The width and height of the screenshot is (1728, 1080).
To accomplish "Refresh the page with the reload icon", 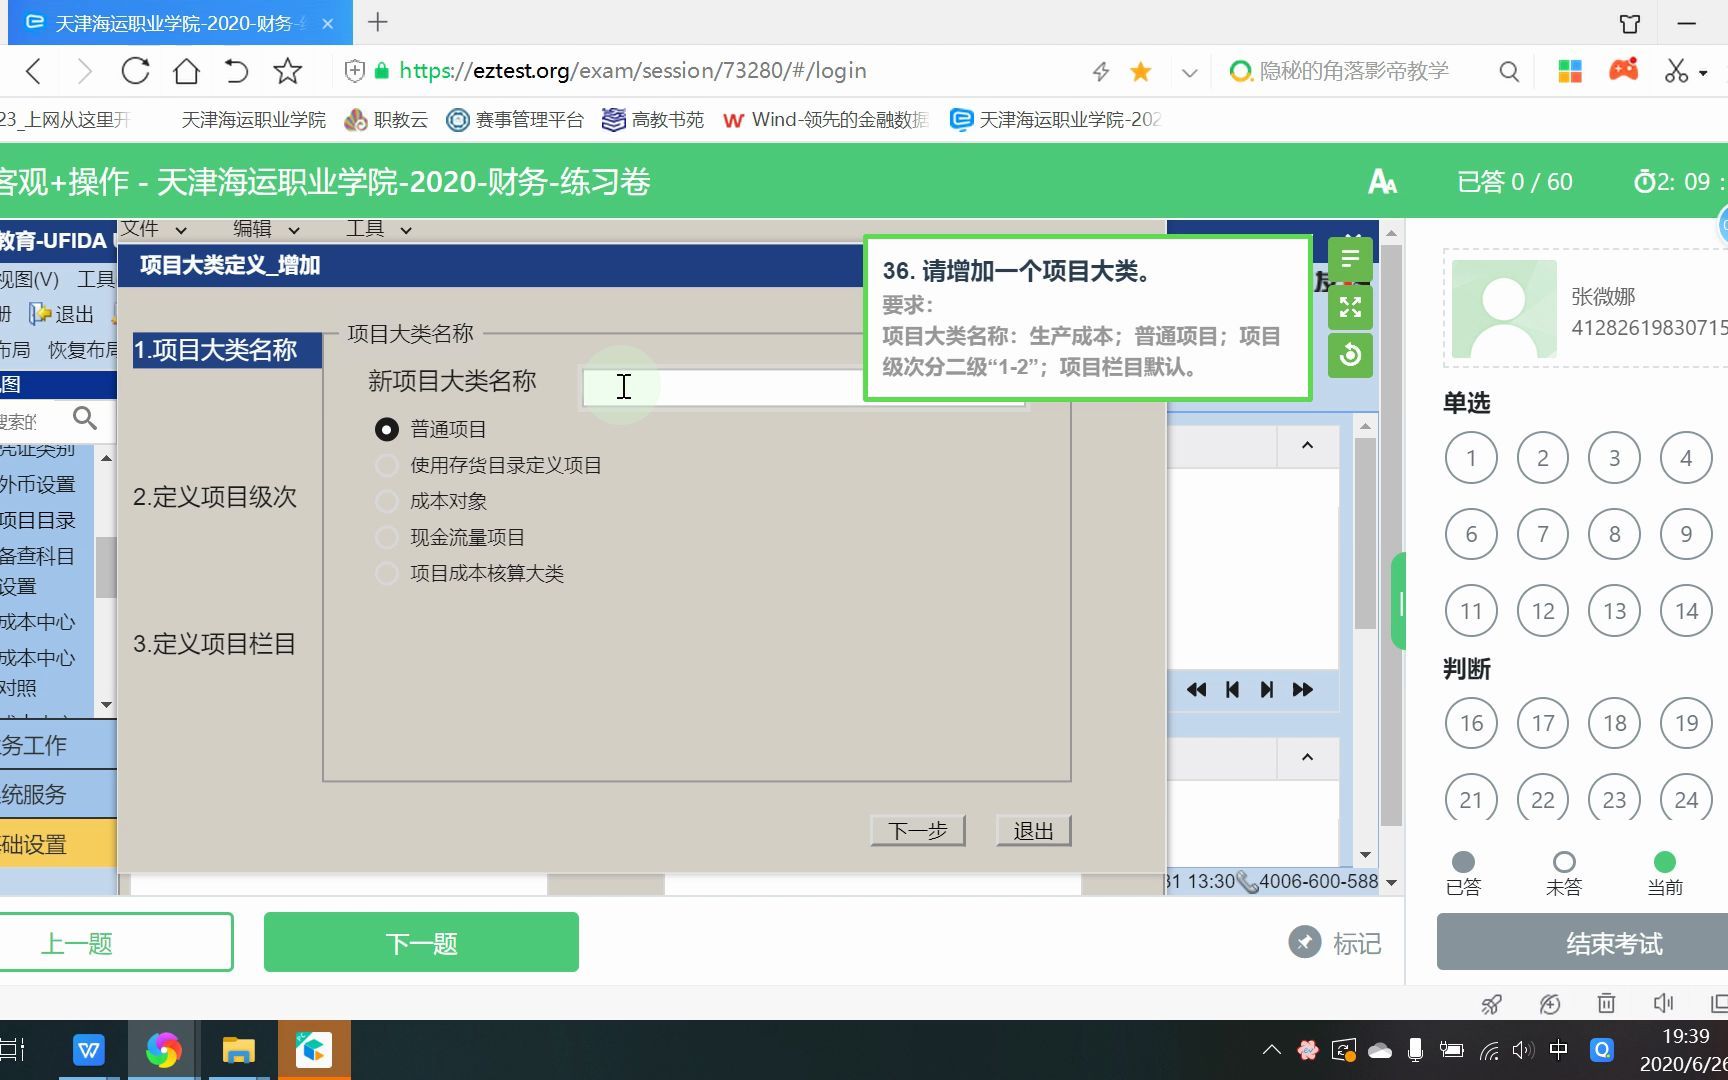I will [136, 70].
